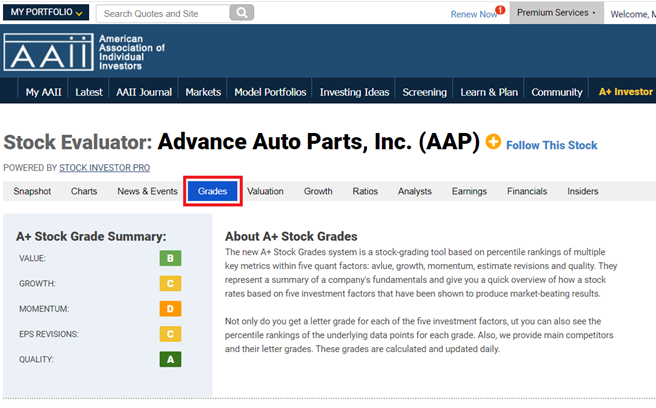
Task: Open the Markets menu
Action: click(x=203, y=92)
